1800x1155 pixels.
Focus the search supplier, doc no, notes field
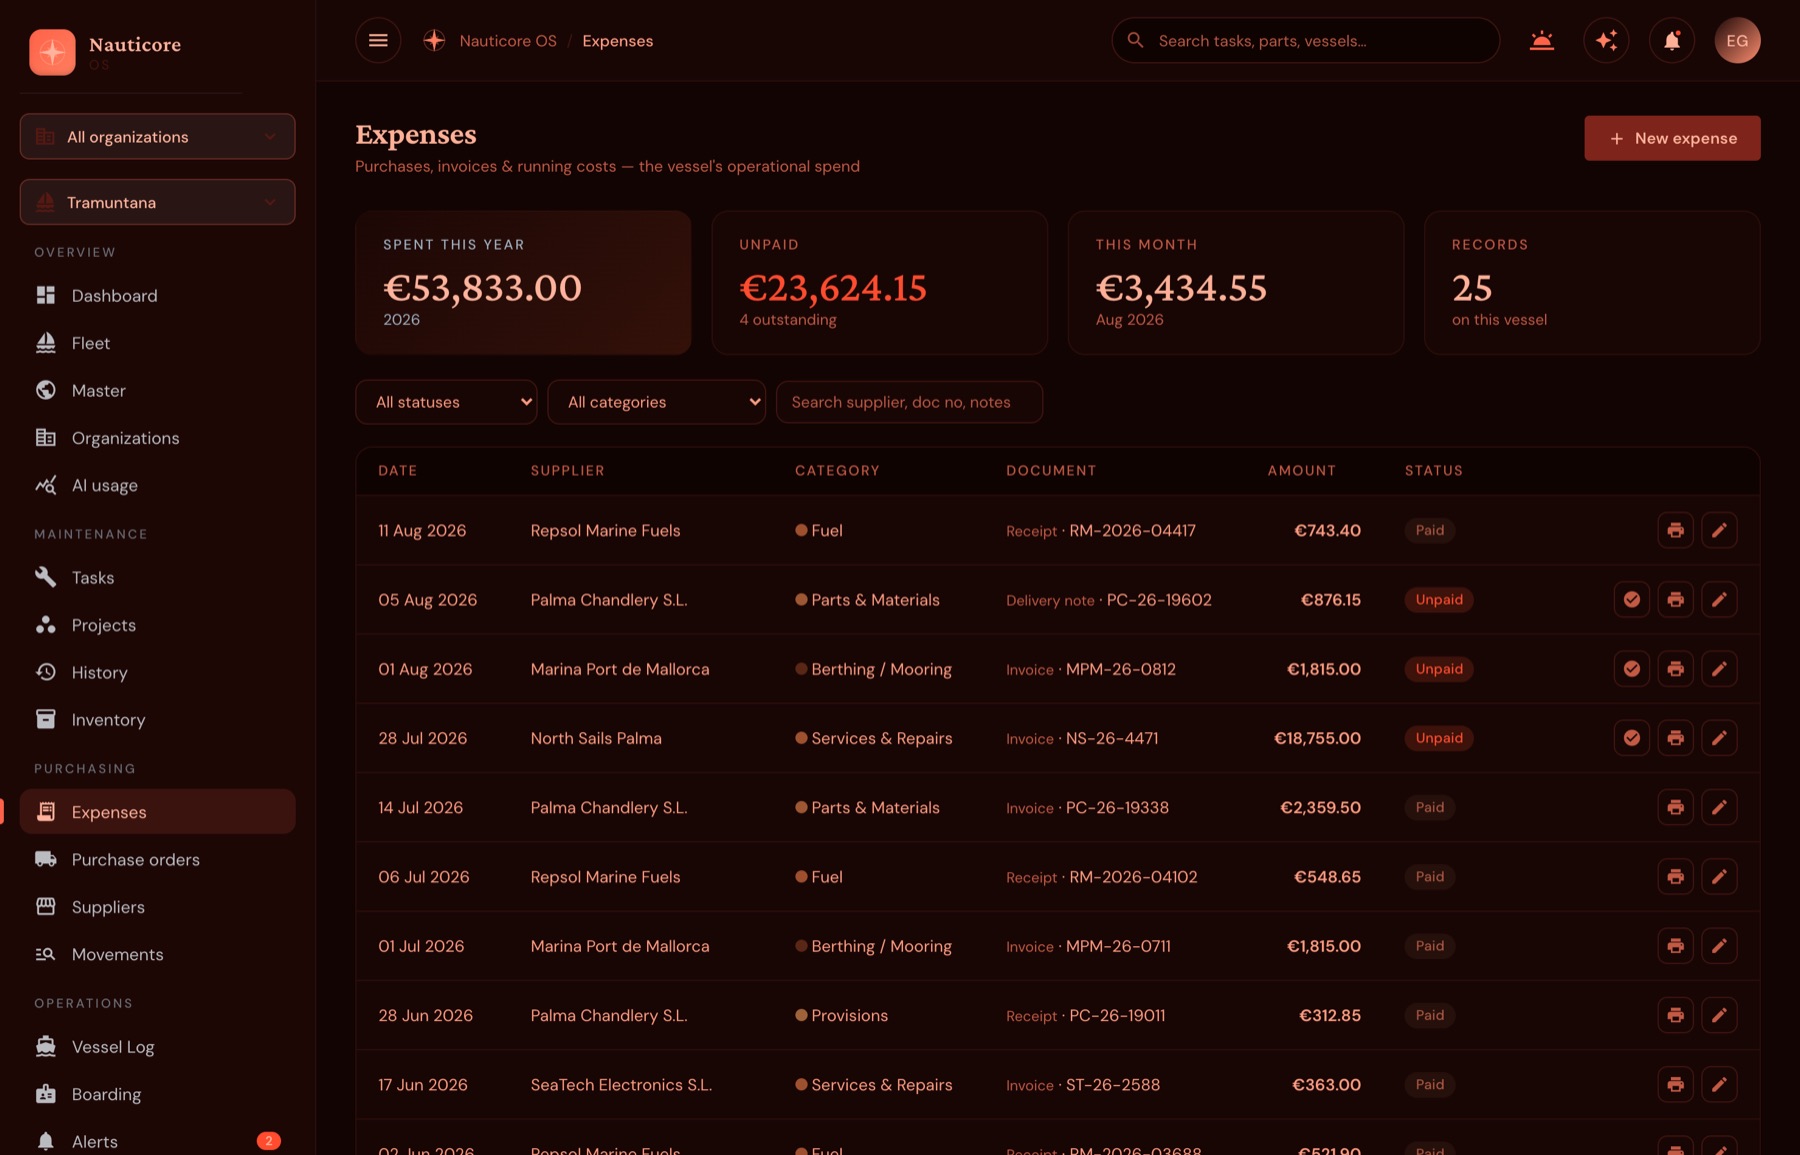click(x=909, y=402)
